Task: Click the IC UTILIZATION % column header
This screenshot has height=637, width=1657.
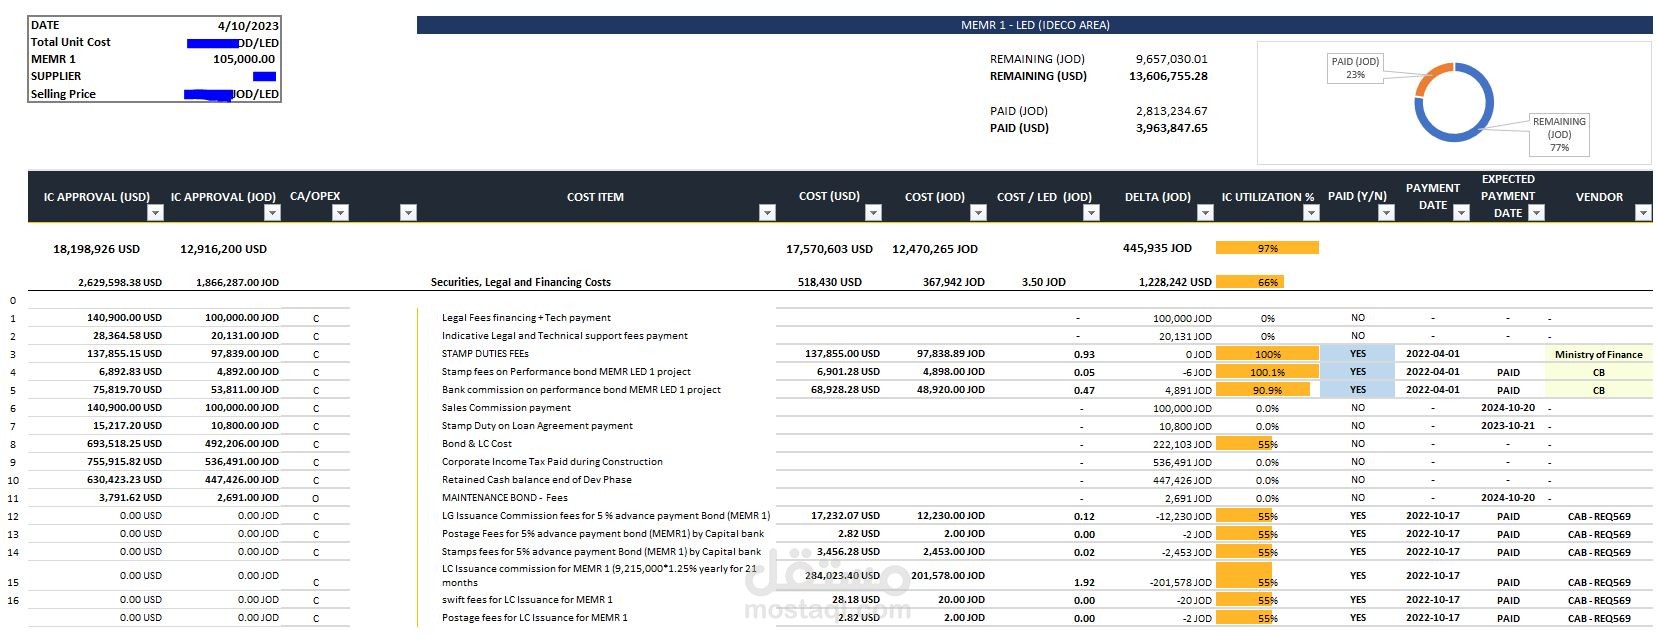Action: [1267, 197]
